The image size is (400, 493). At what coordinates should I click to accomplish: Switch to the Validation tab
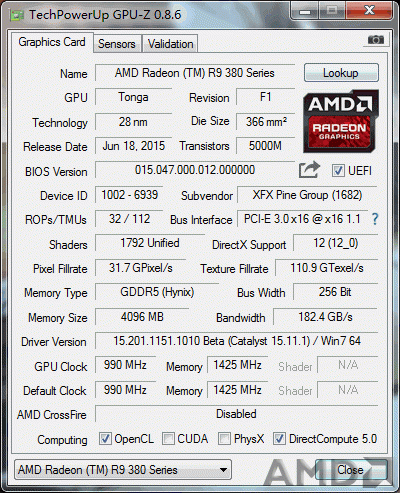click(x=170, y=44)
